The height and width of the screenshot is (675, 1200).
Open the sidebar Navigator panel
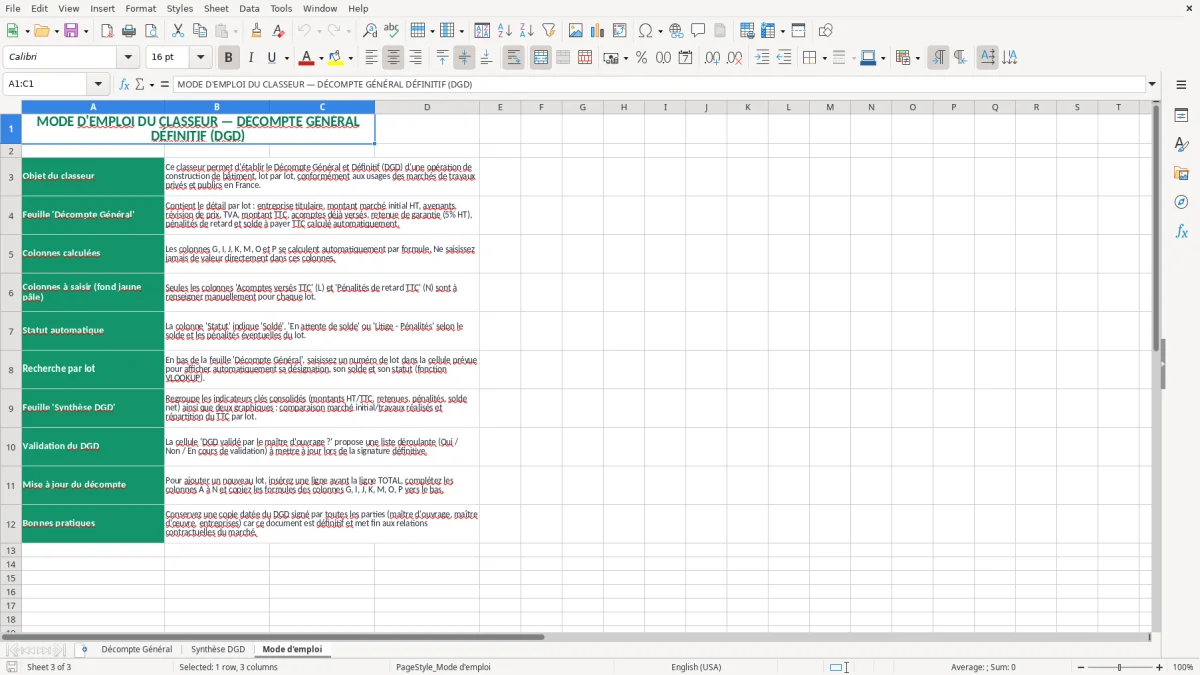[1181, 202]
